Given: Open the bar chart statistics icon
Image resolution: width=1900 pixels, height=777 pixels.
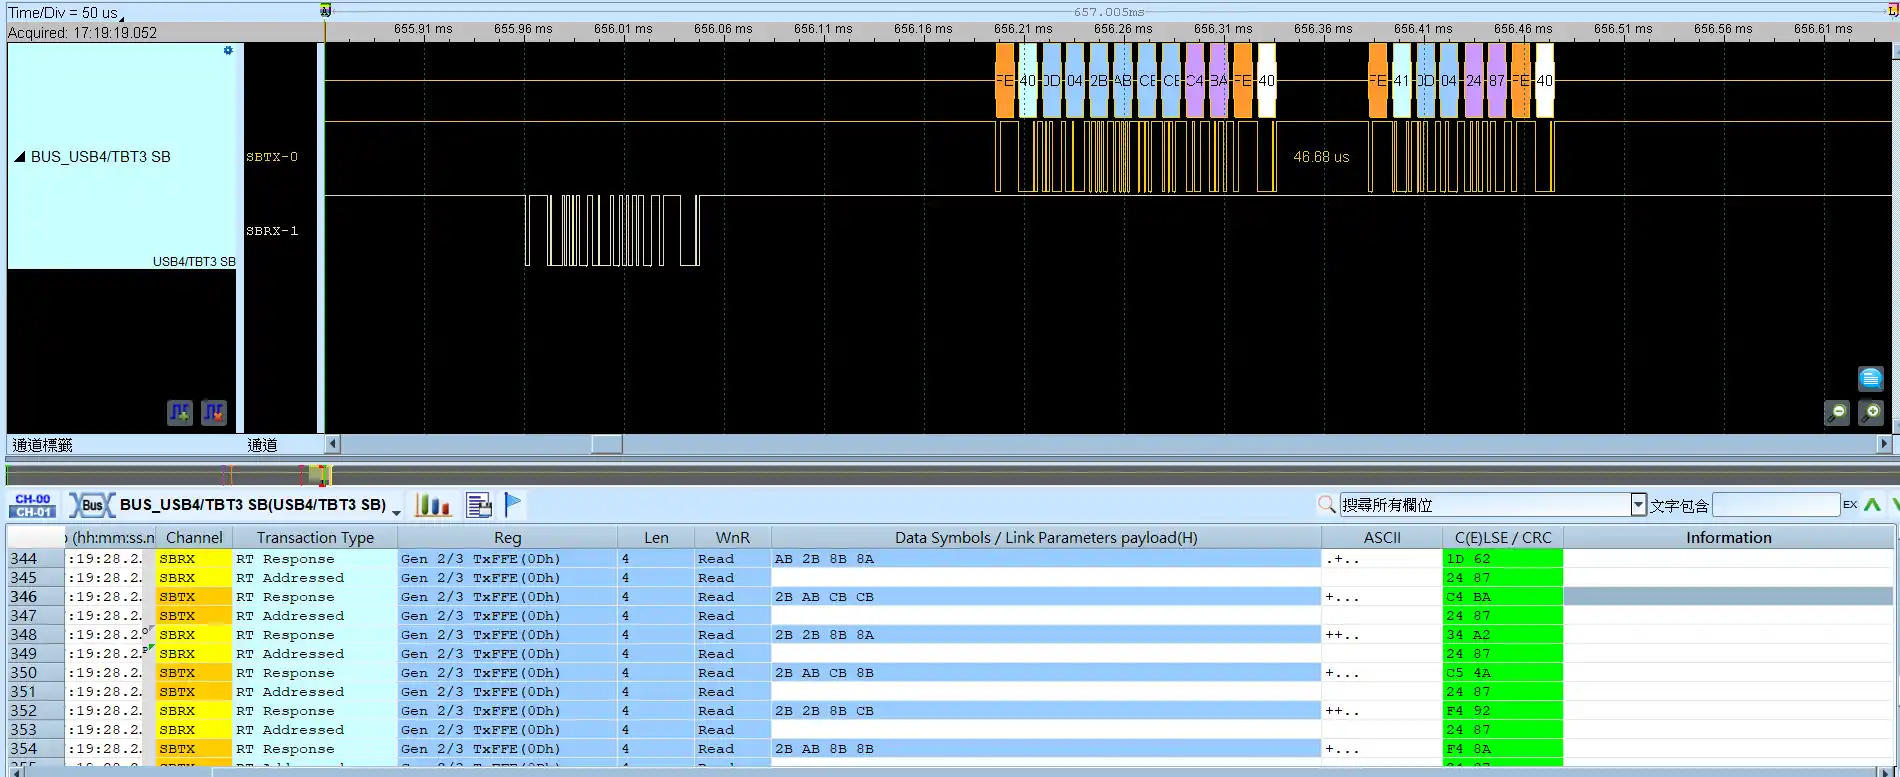Looking at the screenshot, I should coord(433,505).
